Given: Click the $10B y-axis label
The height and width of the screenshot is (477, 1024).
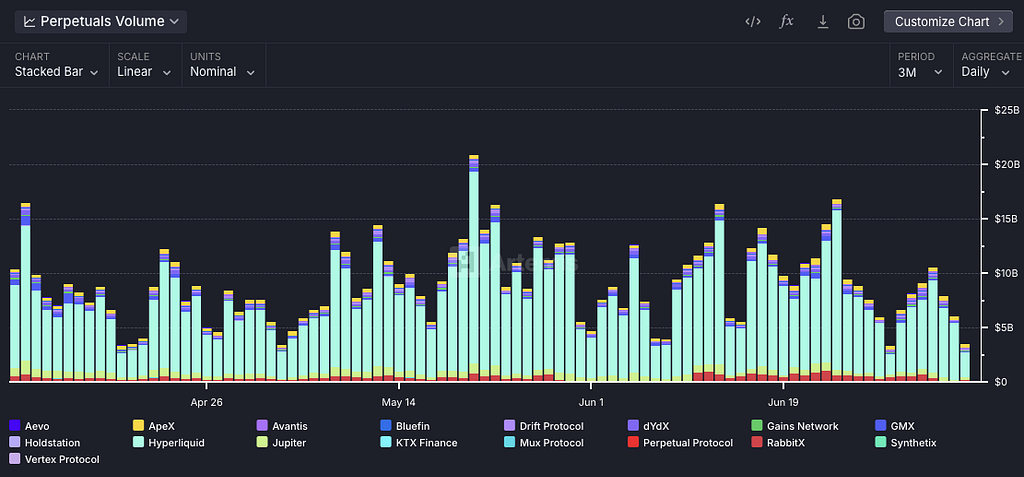Looking at the screenshot, I should (x=1004, y=272).
